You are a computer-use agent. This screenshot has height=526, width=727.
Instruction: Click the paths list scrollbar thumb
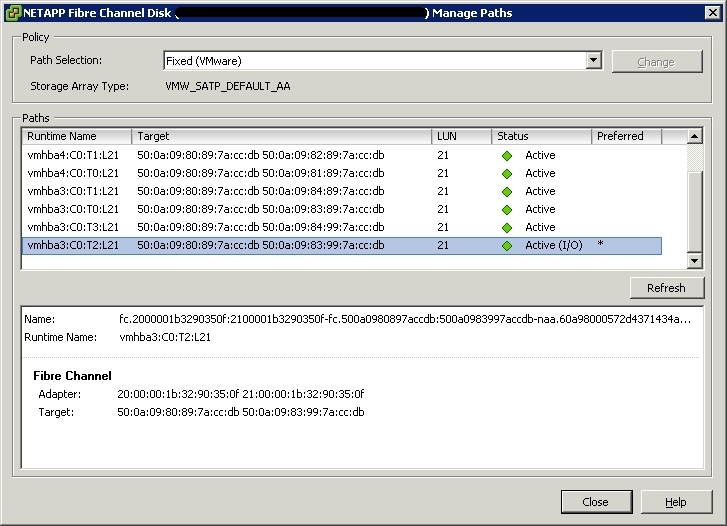[x=695, y=212]
